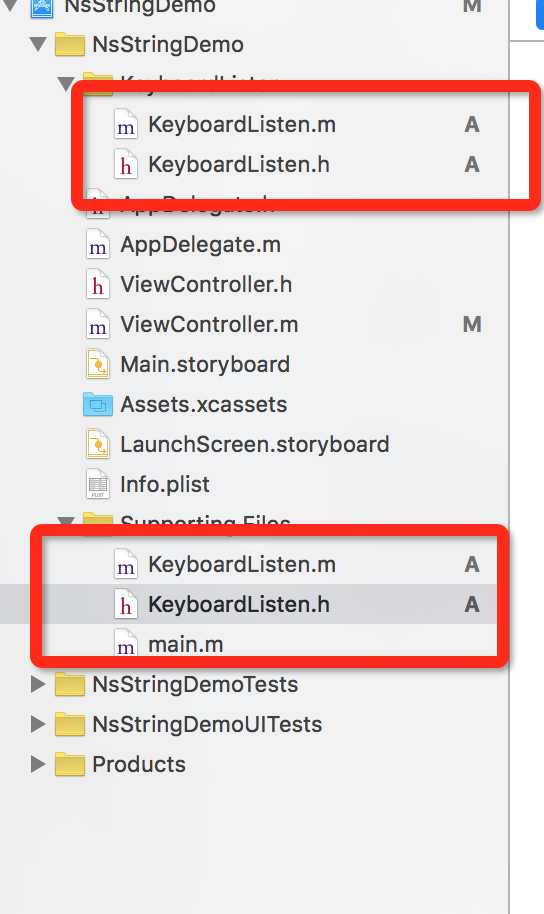544x914 pixels.
Task: Select the highlighted KeyboardListen.h file
Action: pyautogui.click(x=238, y=604)
